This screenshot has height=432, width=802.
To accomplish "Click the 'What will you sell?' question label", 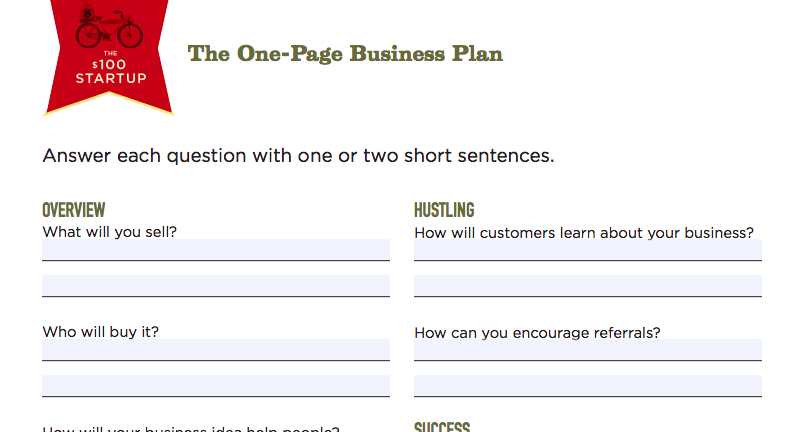I will (110, 231).
